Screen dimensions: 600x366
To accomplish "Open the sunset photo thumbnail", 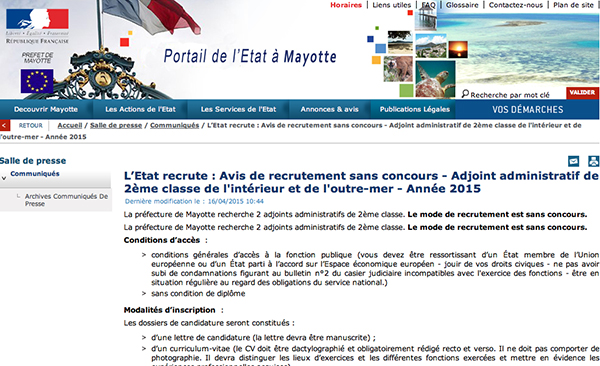I will pos(458,50).
